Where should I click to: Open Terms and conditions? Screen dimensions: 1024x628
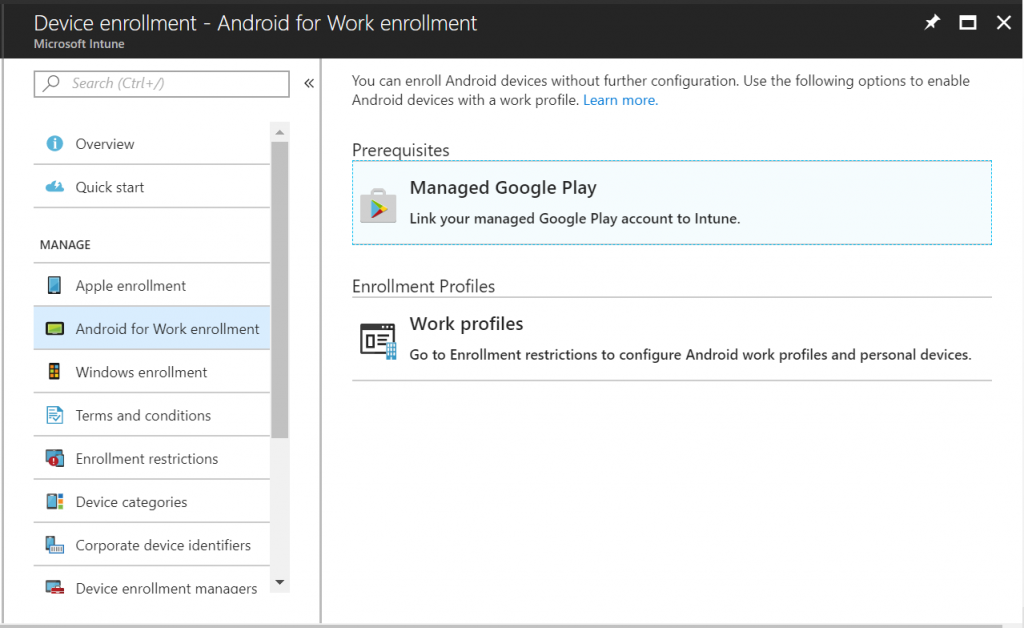(152, 415)
